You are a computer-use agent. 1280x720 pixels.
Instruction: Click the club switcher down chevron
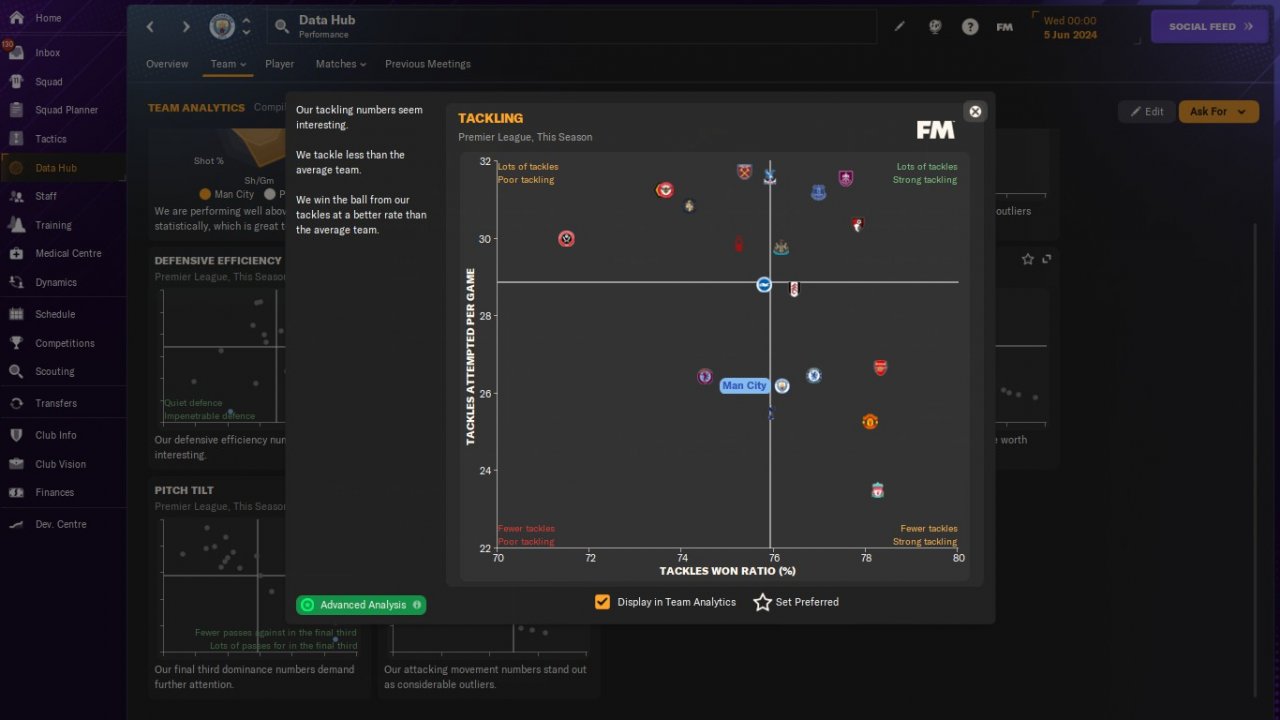(x=247, y=34)
